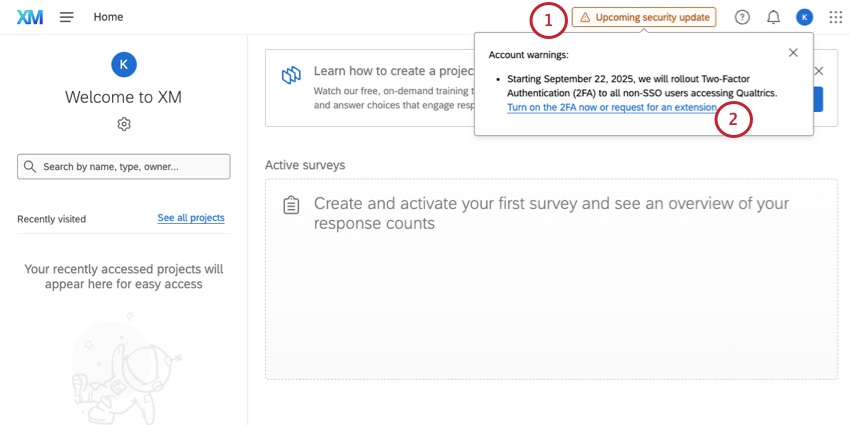This screenshot has width=850, height=425.
Task: Click the Recently visited label
Action: tap(51, 219)
